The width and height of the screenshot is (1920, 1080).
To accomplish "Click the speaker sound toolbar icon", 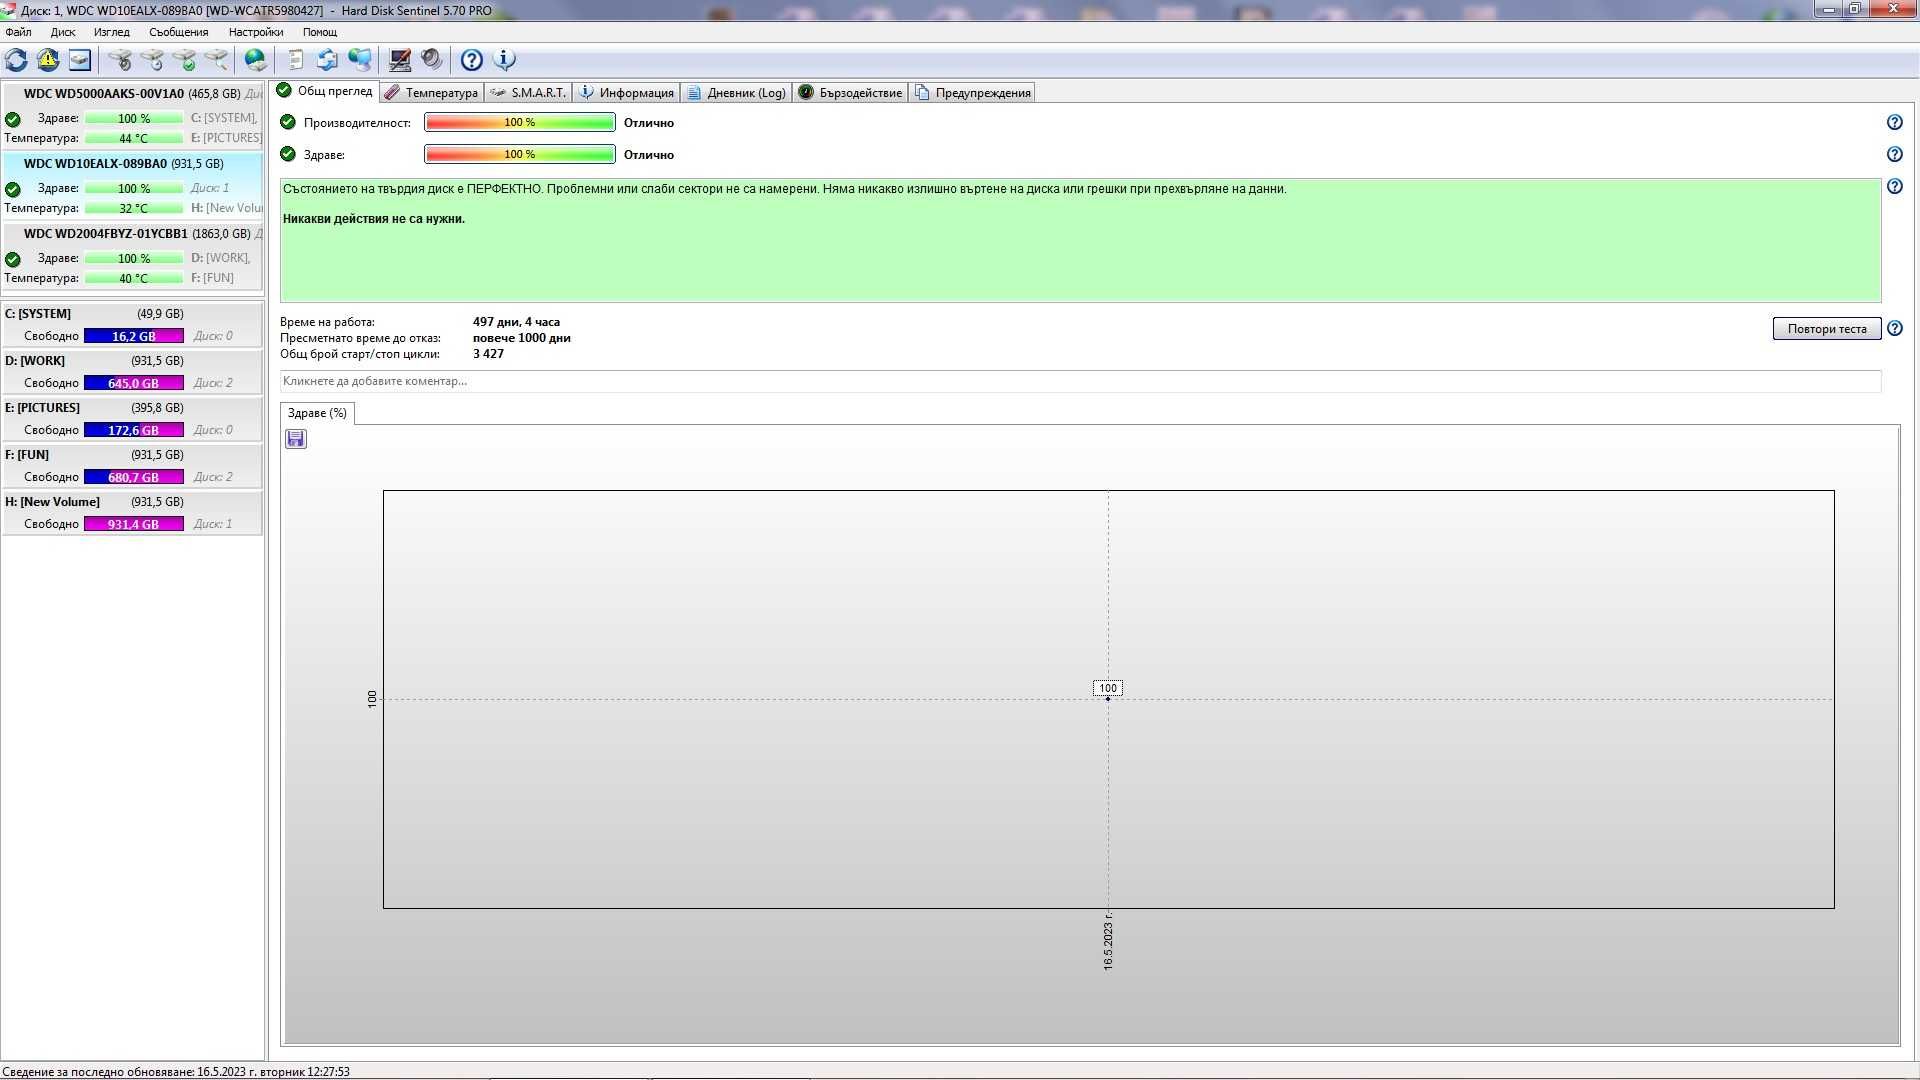I will pyautogui.click(x=432, y=60).
